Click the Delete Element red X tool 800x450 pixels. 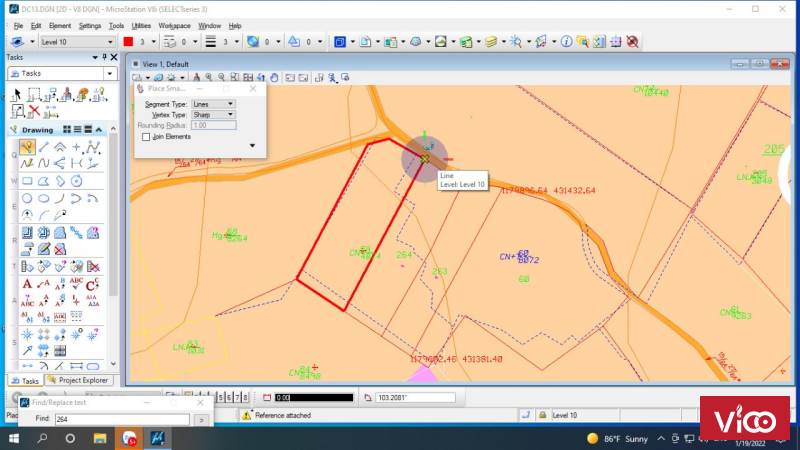coord(34,111)
